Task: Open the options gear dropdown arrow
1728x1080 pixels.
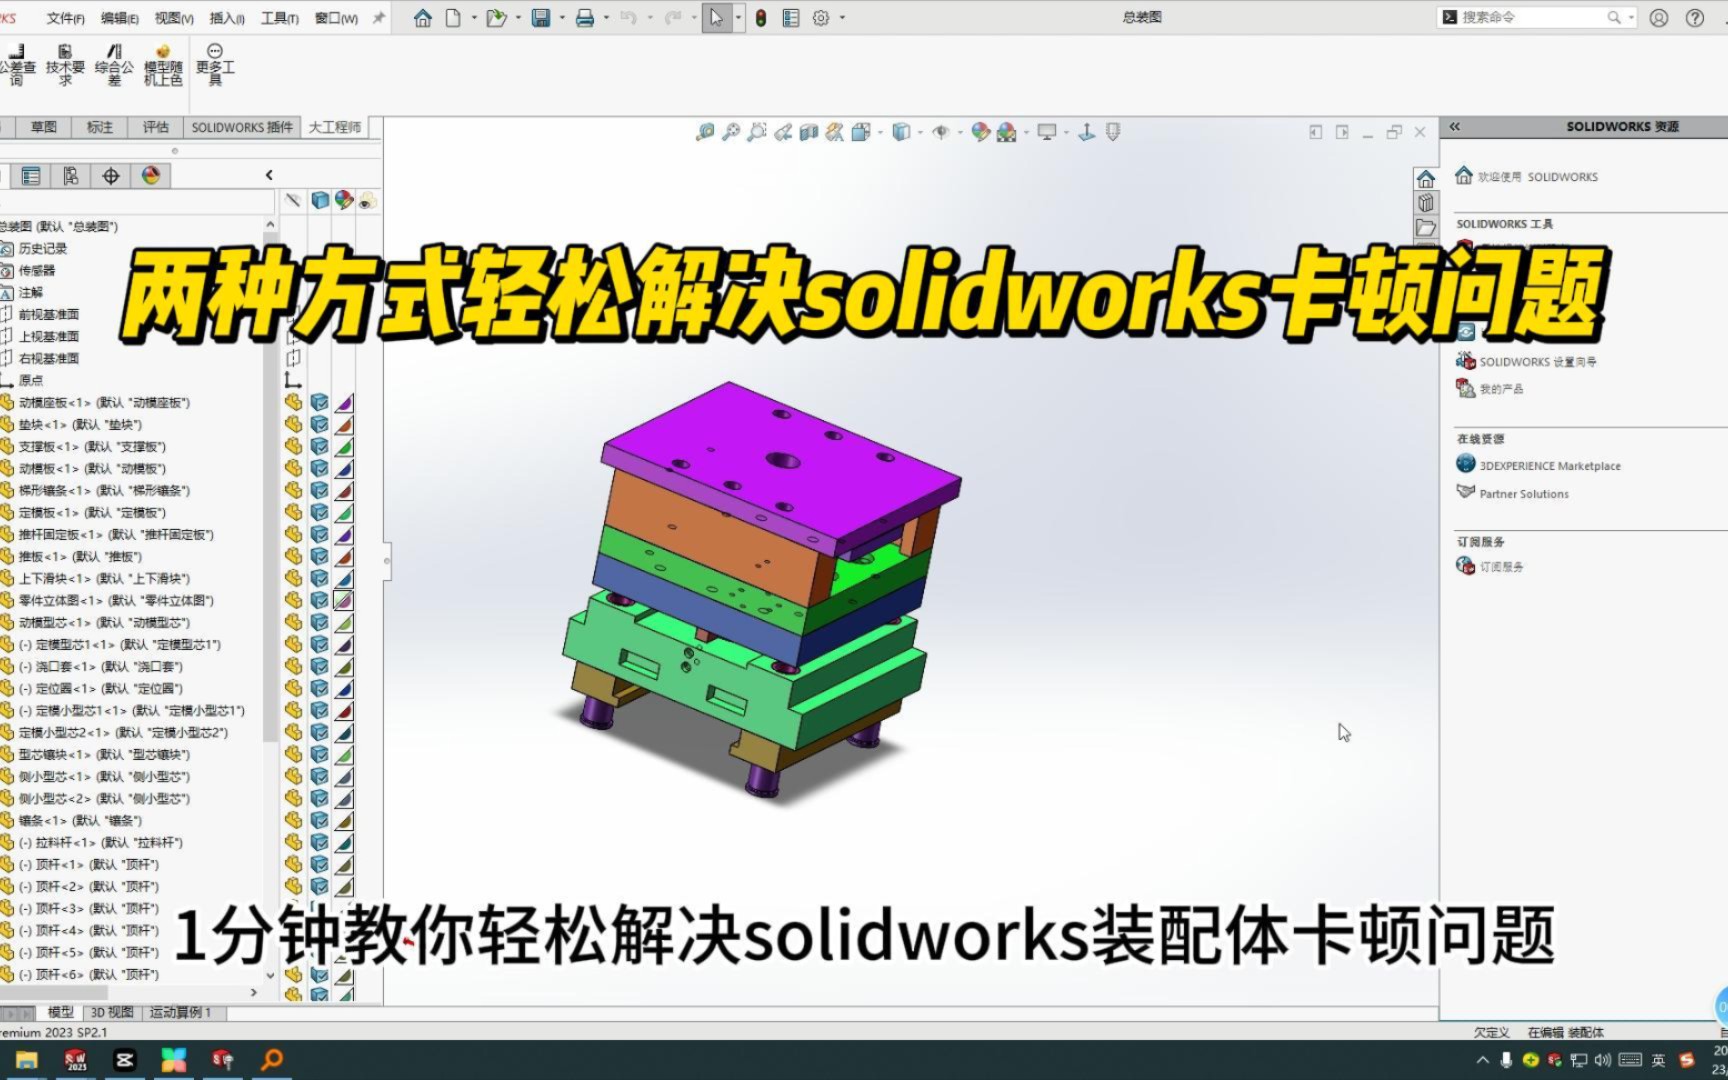Action: pos(842,18)
